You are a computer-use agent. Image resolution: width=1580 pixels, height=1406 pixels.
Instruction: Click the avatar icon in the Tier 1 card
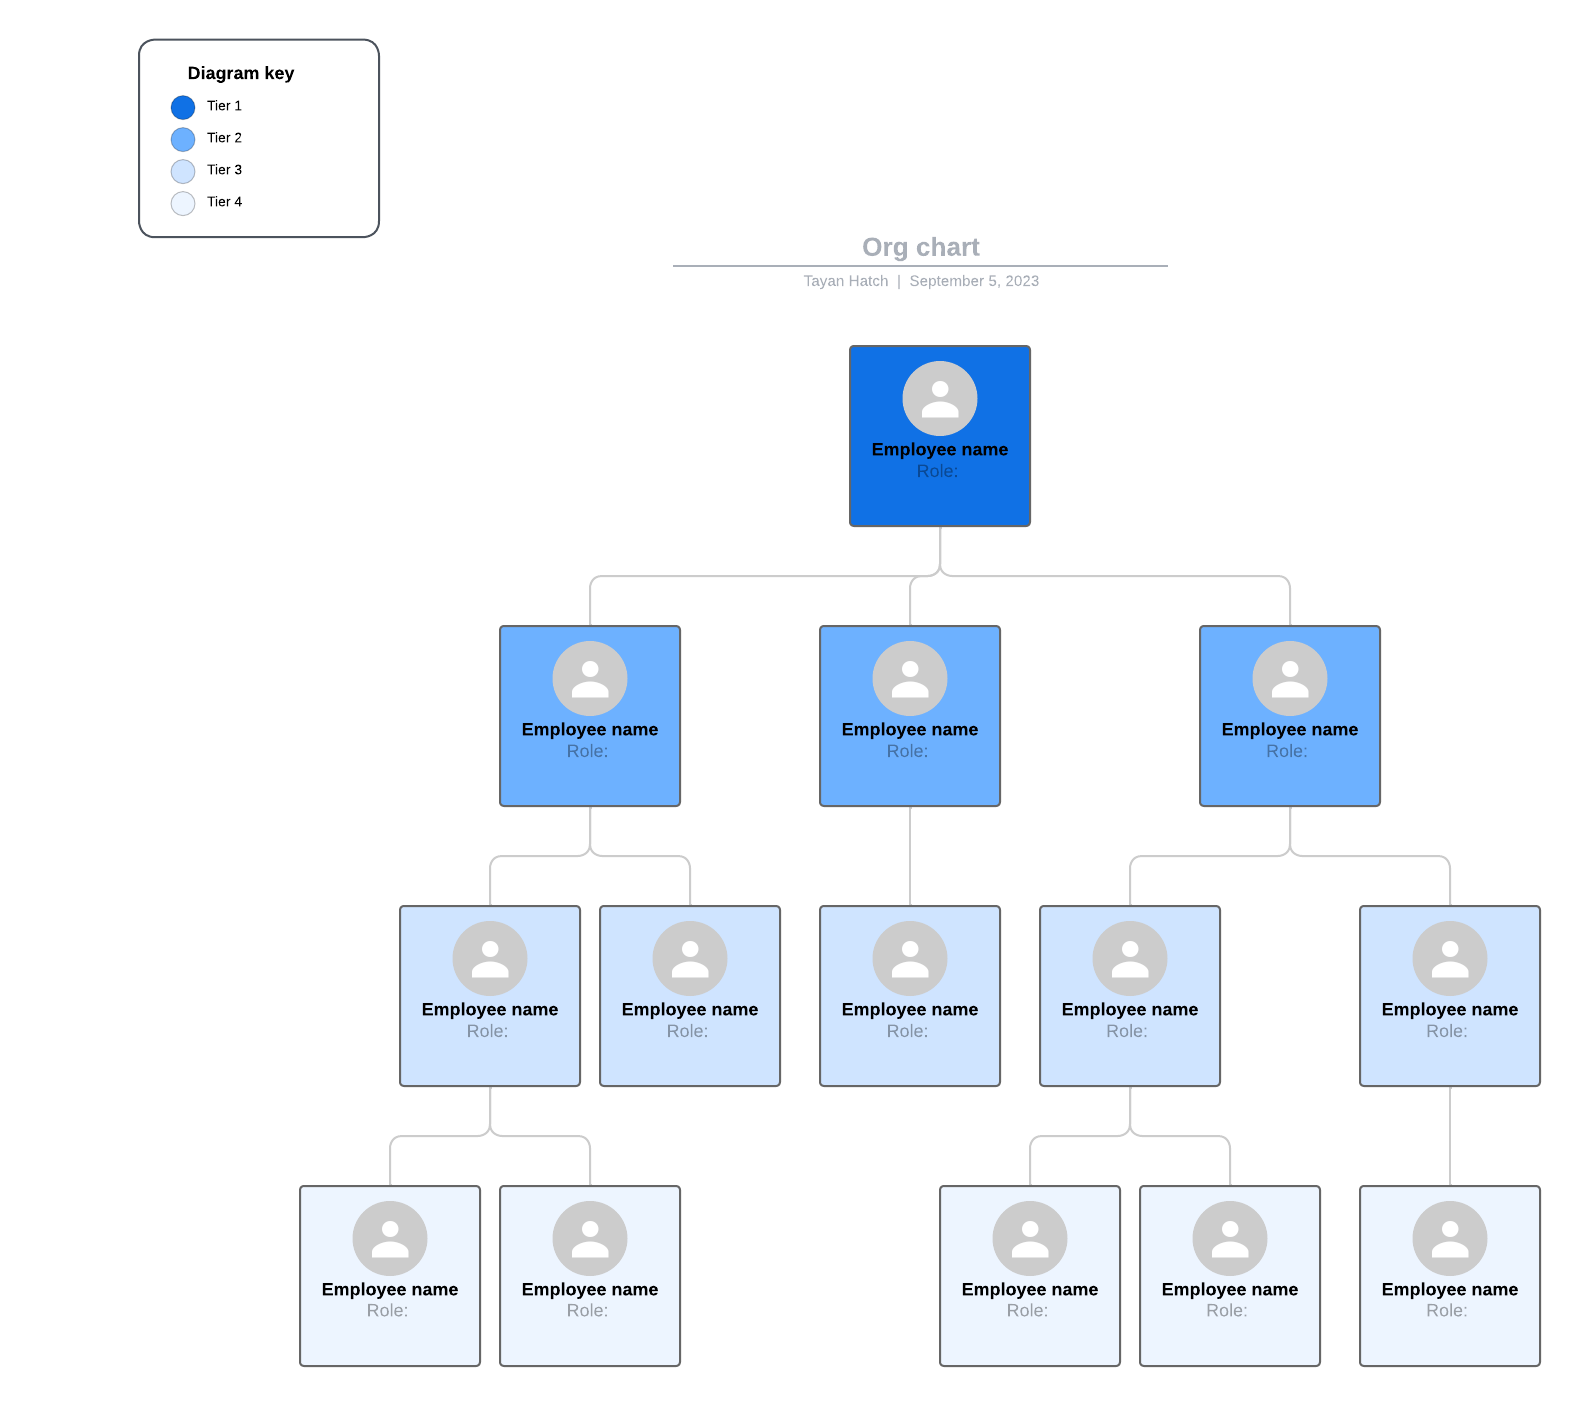[939, 398]
